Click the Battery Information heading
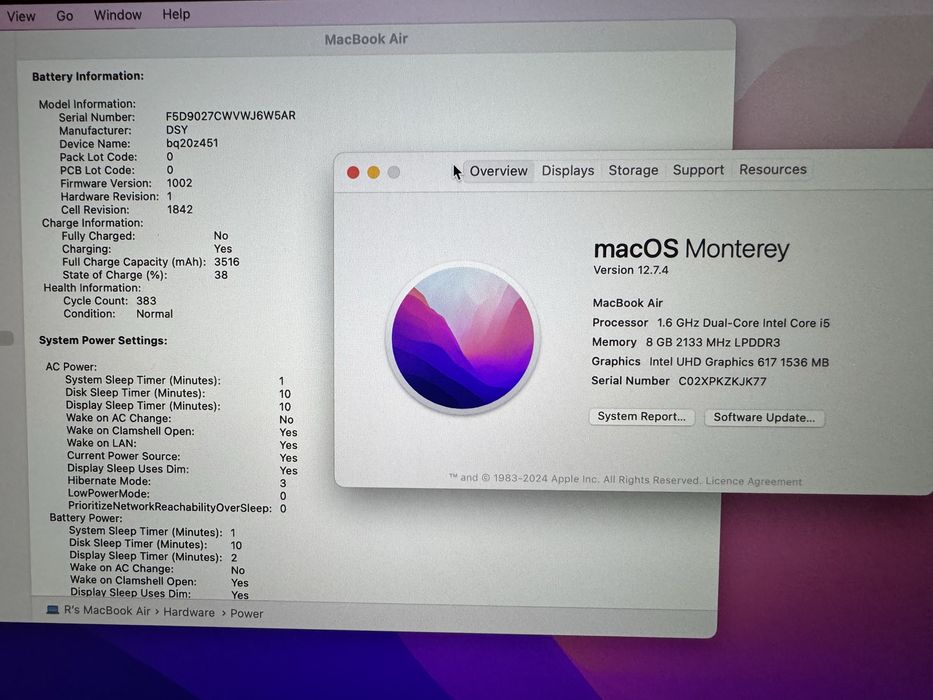Screen dimensions: 933x700 [x=88, y=76]
